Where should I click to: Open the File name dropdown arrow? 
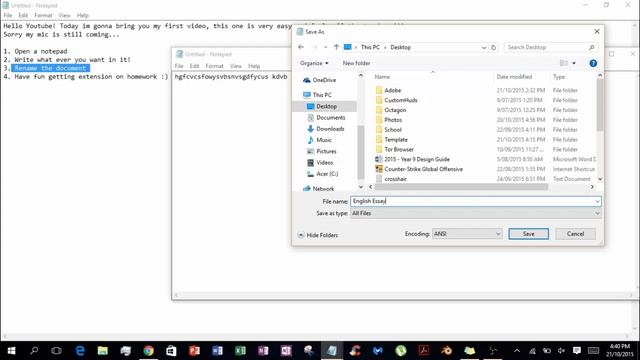click(x=597, y=201)
